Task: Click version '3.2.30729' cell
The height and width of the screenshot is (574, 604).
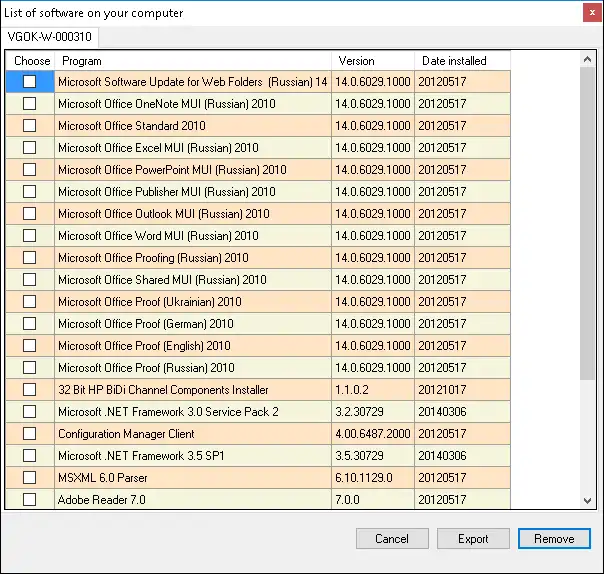Action: 373,411
